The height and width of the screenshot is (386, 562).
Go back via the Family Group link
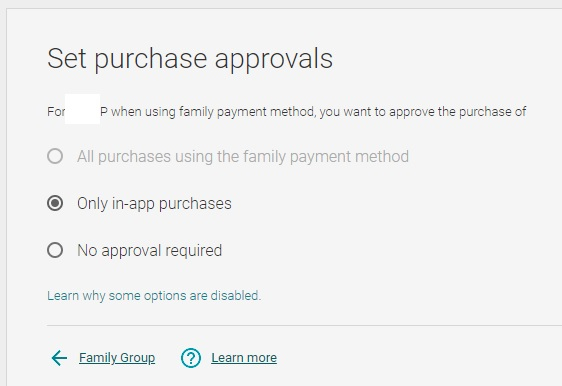point(117,358)
